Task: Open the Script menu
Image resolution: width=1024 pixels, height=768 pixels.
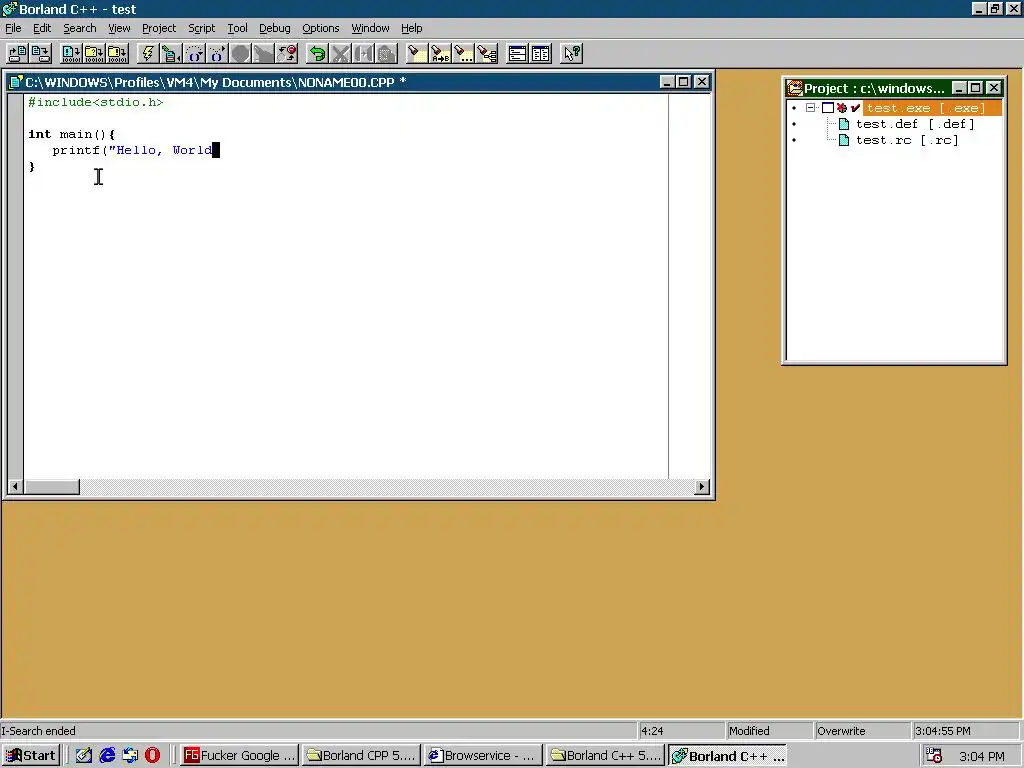Action: coord(201,28)
